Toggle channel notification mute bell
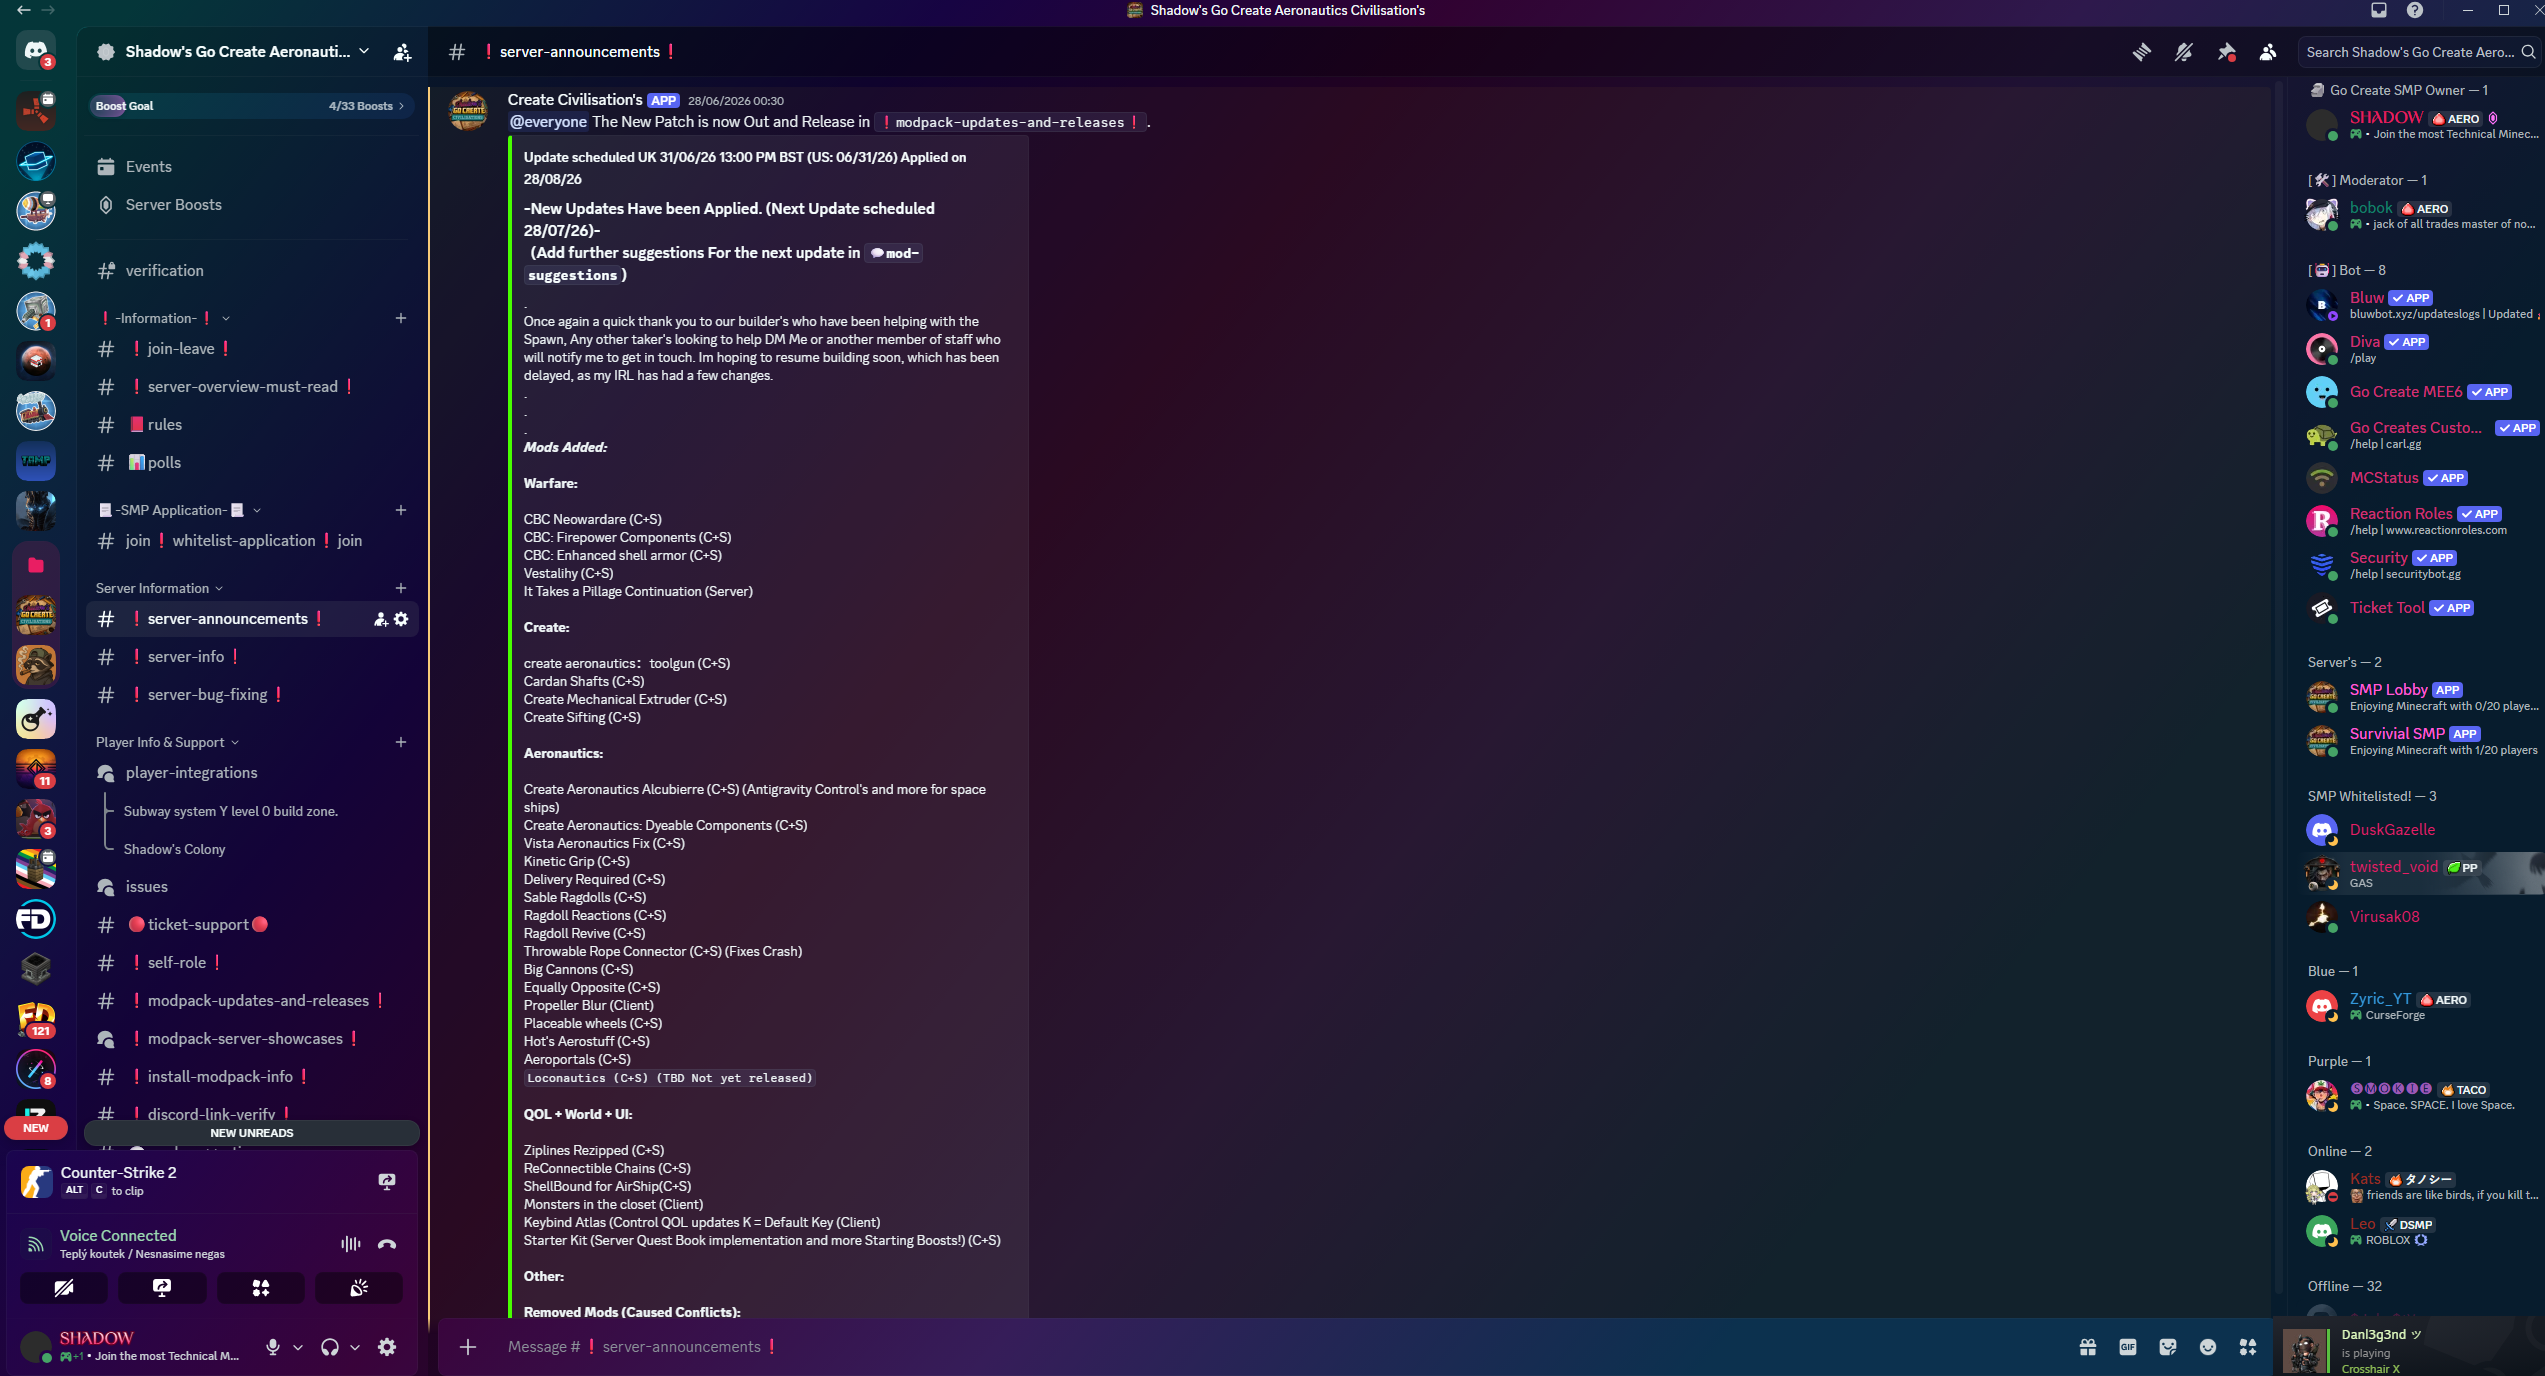The height and width of the screenshot is (1376, 2545). click(x=2184, y=52)
